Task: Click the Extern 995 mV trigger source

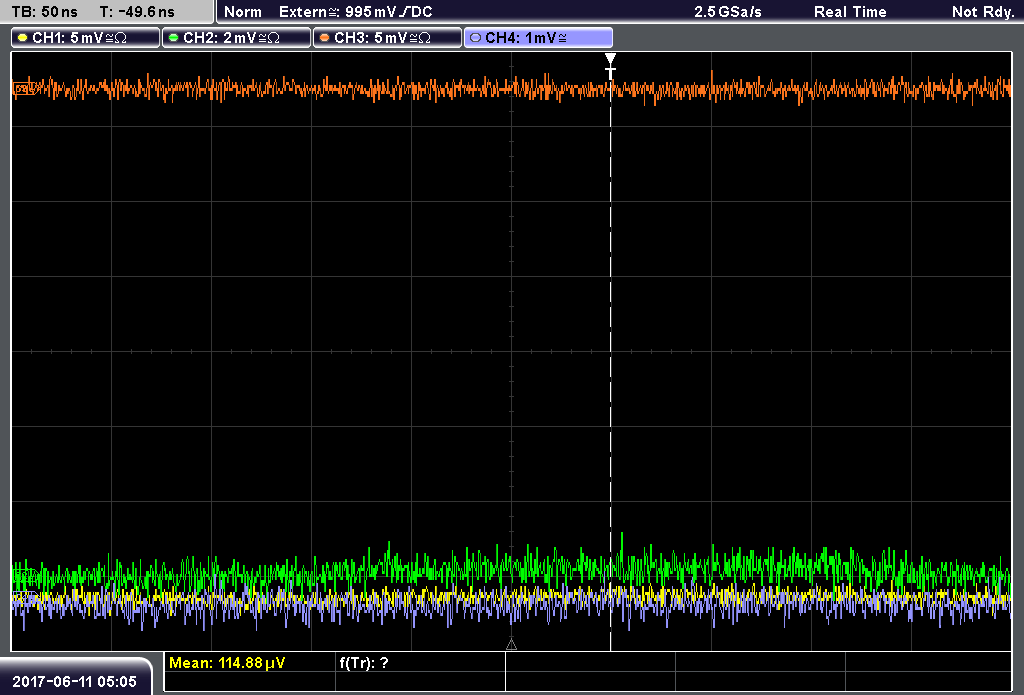Action: coord(355,12)
